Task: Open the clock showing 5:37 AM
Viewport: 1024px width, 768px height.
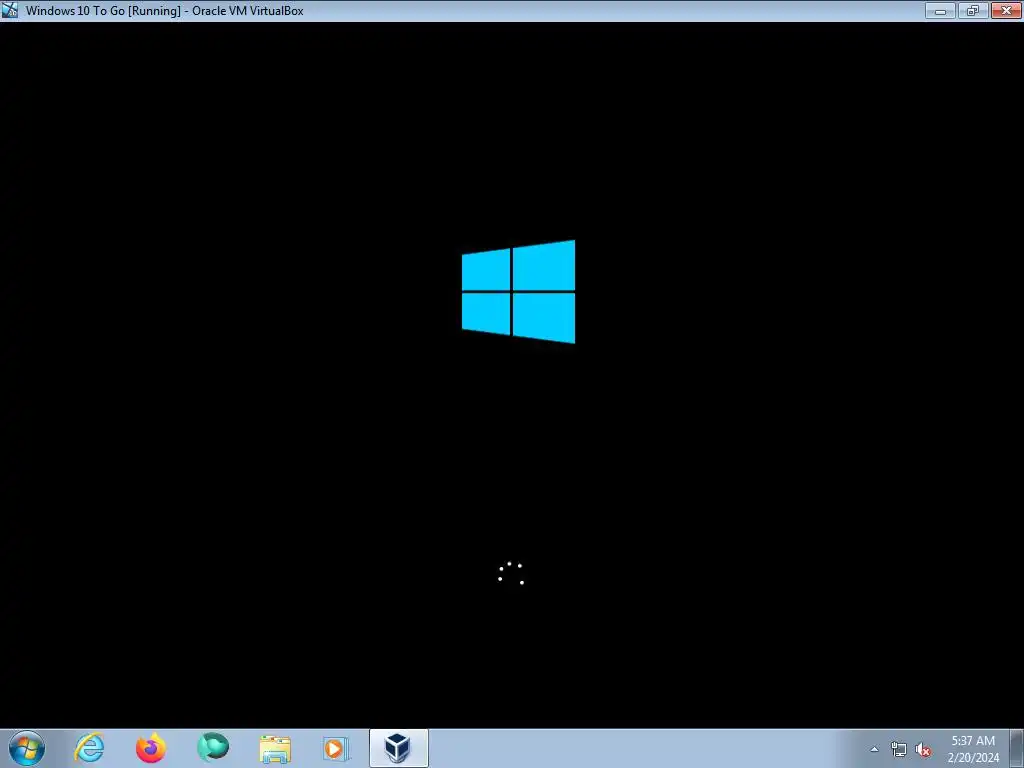Action: coord(973,749)
